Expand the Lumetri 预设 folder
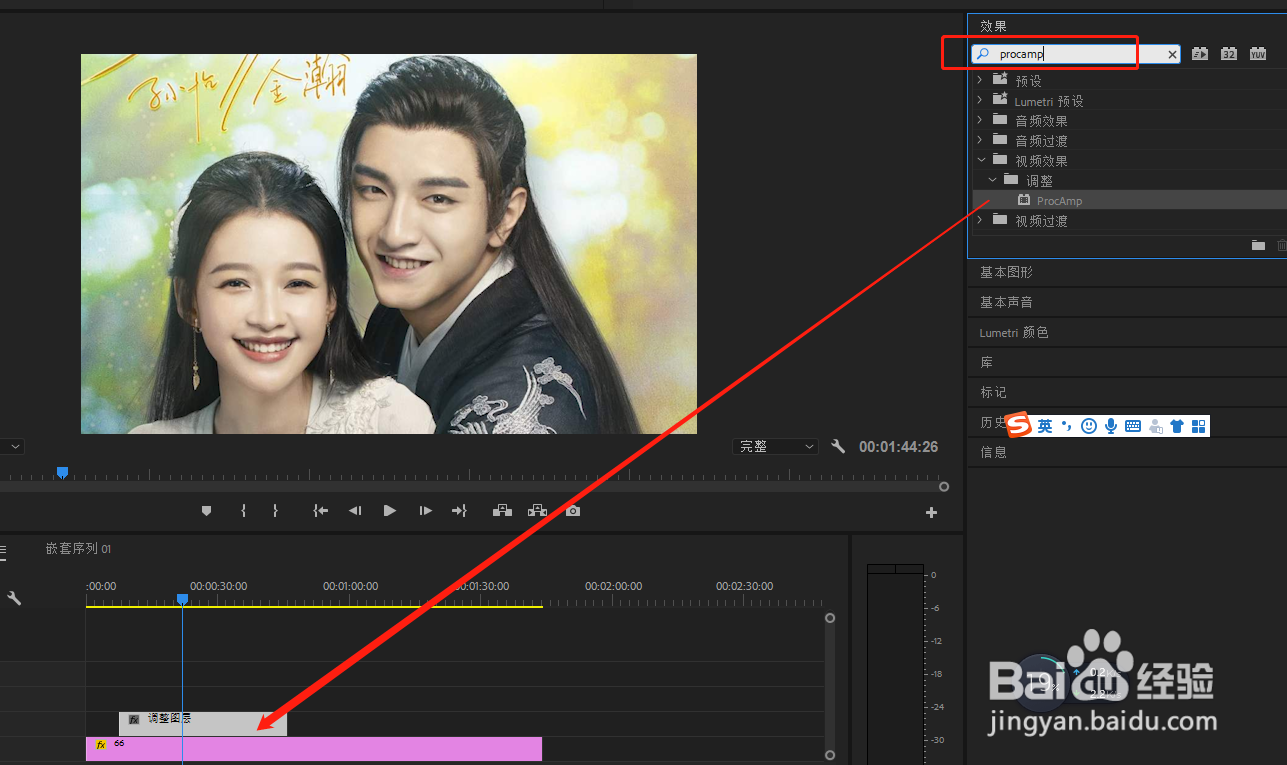The image size is (1287, 765). click(980, 100)
